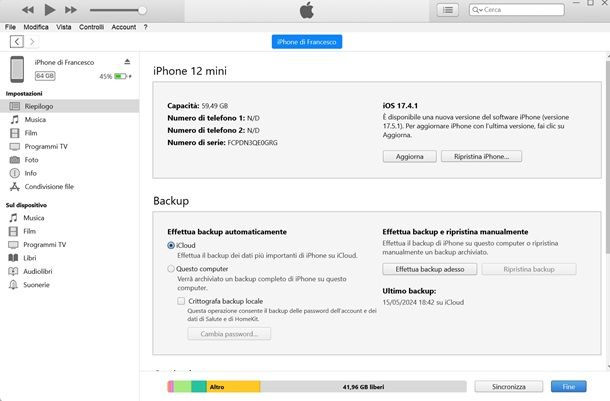Viewport: 610px width, 401px height.
Task: Click the Sincronizza button
Action: coord(508,387)
